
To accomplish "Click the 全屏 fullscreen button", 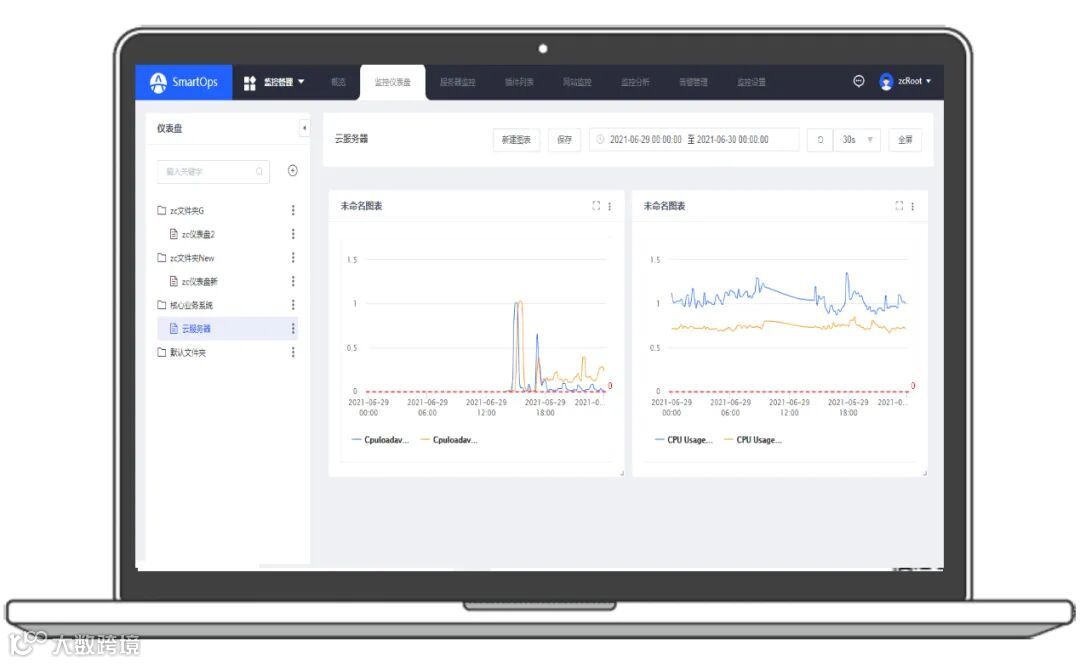I will click(x=905, y=140).
